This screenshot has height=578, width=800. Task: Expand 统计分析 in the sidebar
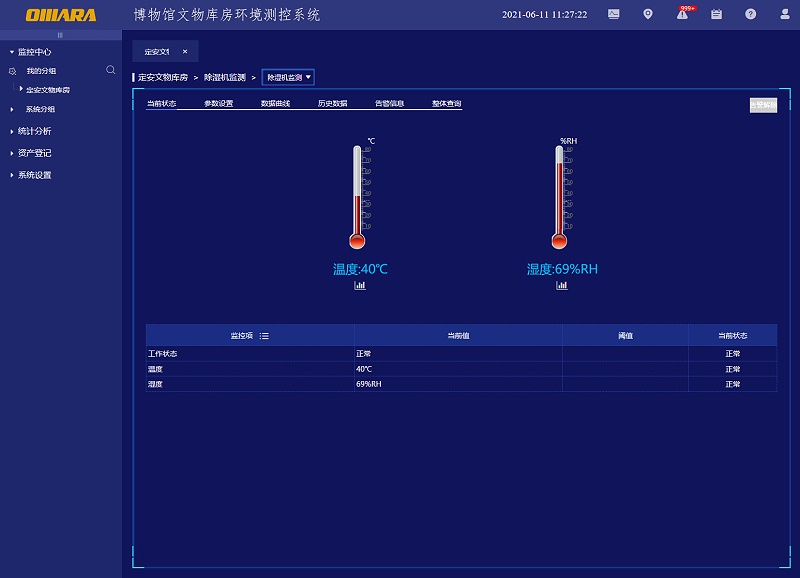[34, 131]
